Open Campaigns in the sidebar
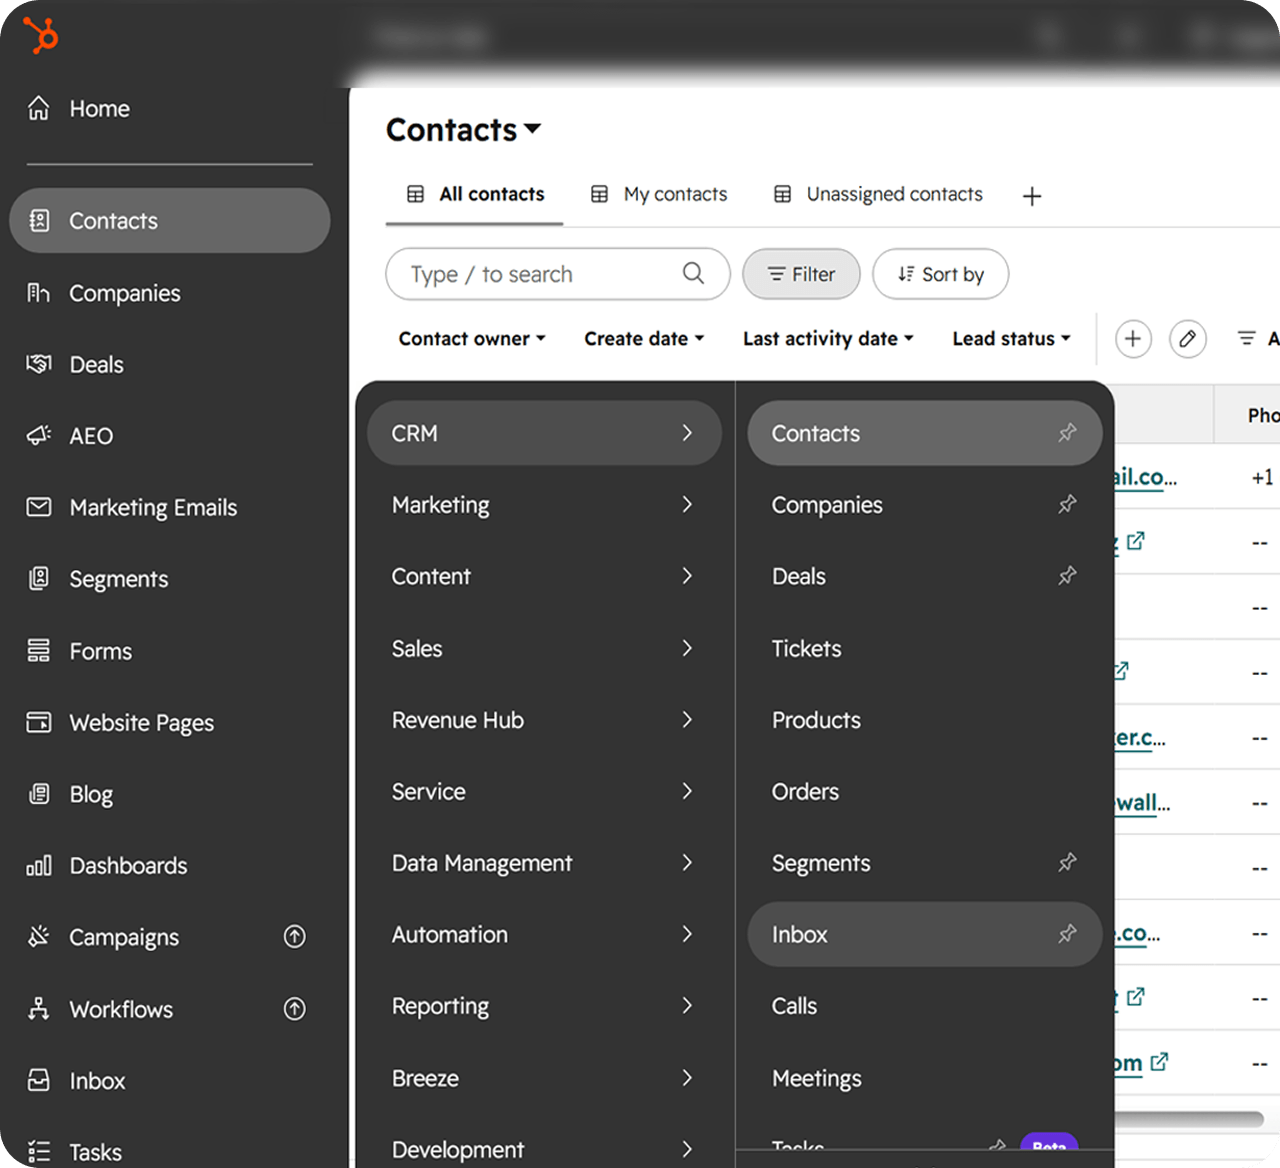 coord(103,937)
